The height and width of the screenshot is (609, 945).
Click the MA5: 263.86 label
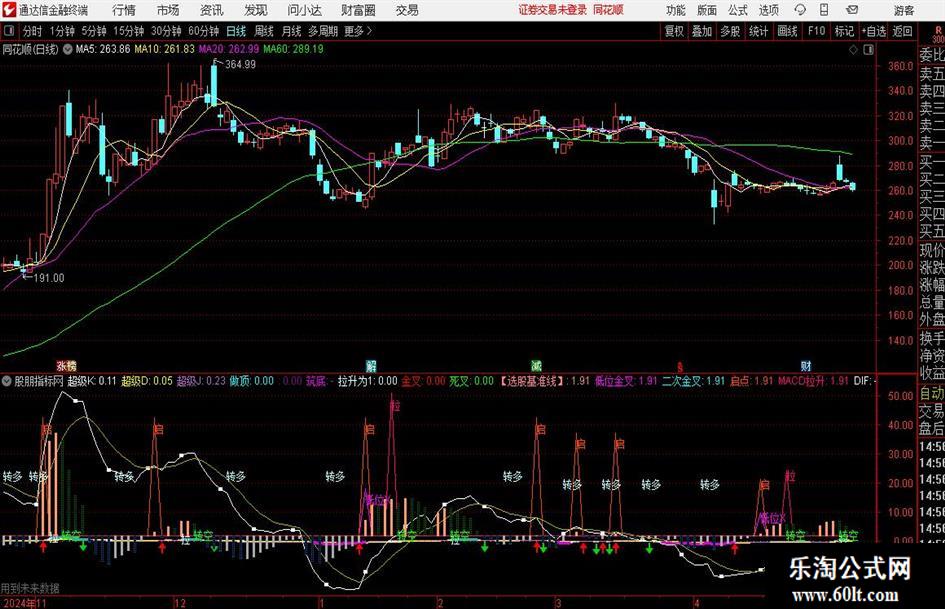103,49
